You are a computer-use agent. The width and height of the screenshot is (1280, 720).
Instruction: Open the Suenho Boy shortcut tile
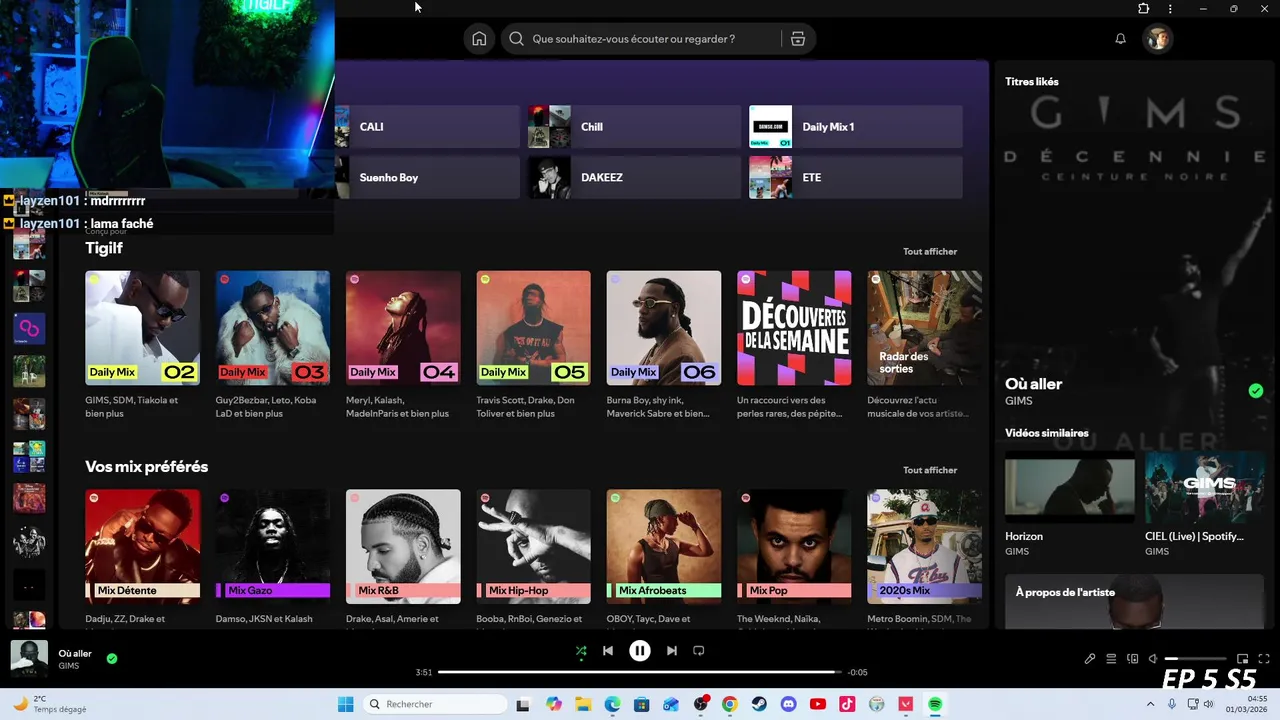428,177
